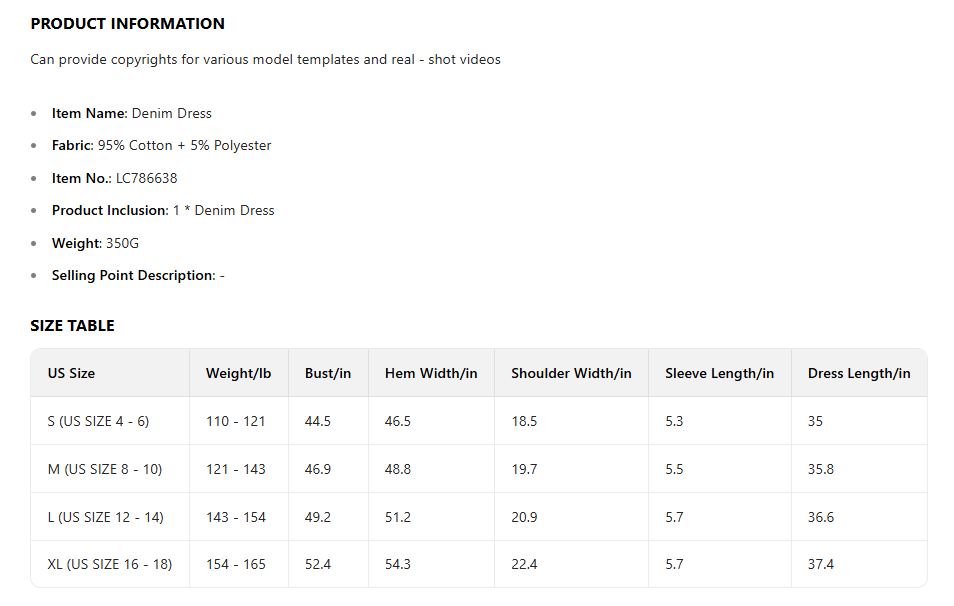The image size is (954, 606).
Task: Click the Hem Width/in column header
Action: pos(431,373)
